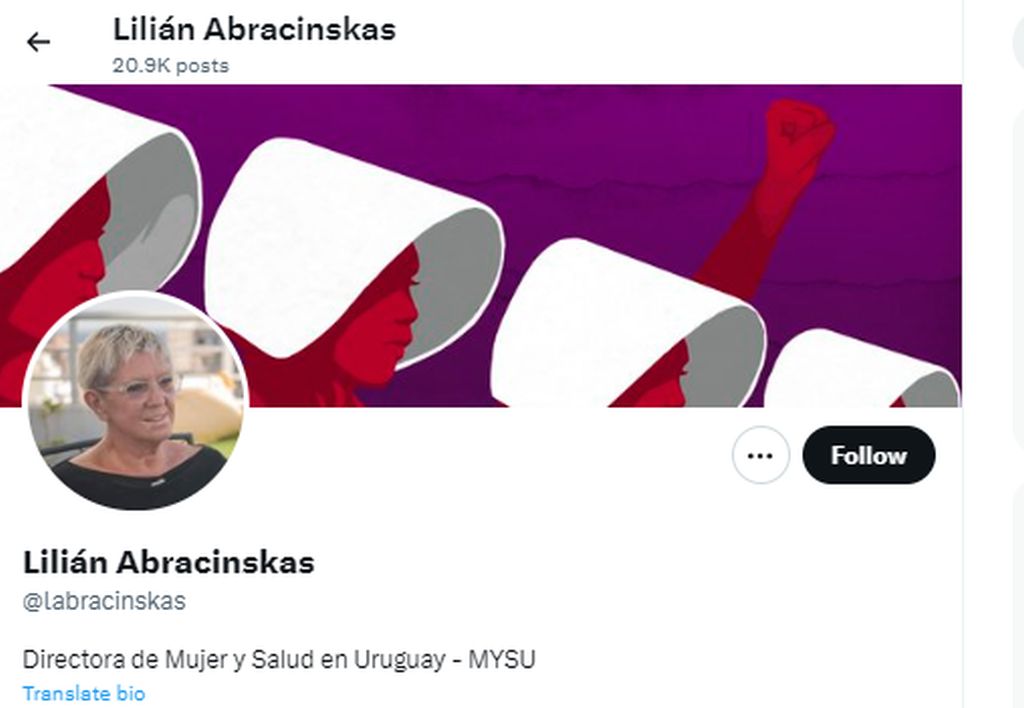Viewport: 1024px width, 708px height.
Task: Click the Directora de Mujer y Salud bio
Action: point(279,660)
